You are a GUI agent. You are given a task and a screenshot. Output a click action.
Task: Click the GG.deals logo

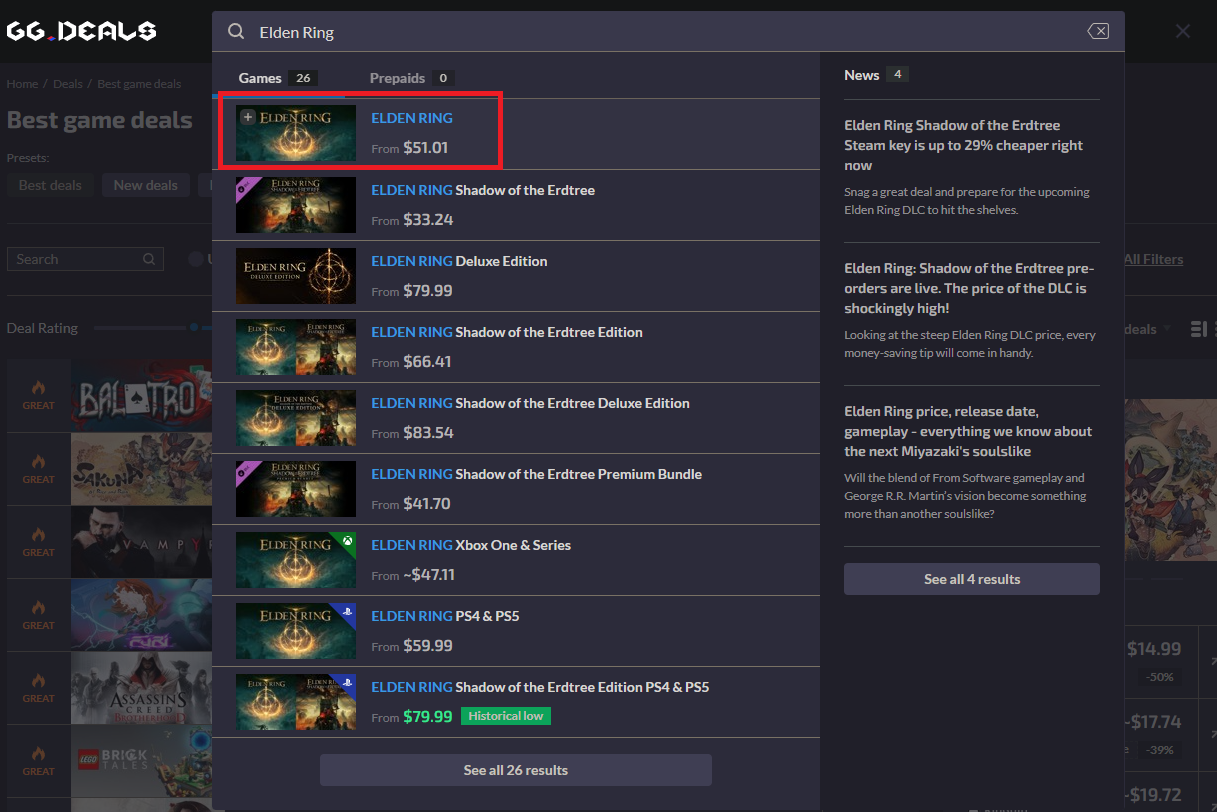[x=81, y=31]
